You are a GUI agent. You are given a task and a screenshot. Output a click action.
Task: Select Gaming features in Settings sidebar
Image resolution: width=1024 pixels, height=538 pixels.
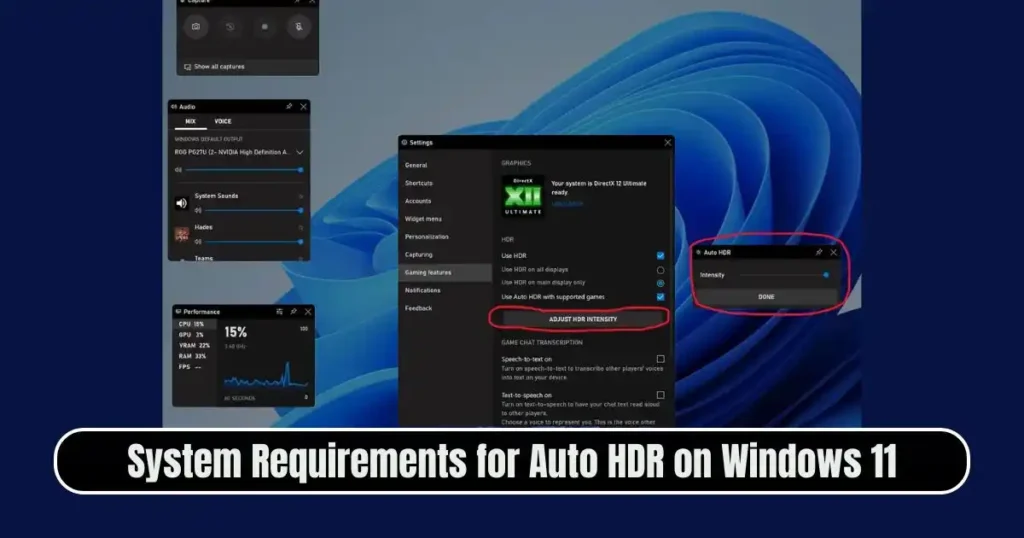[x=445, y=272]
